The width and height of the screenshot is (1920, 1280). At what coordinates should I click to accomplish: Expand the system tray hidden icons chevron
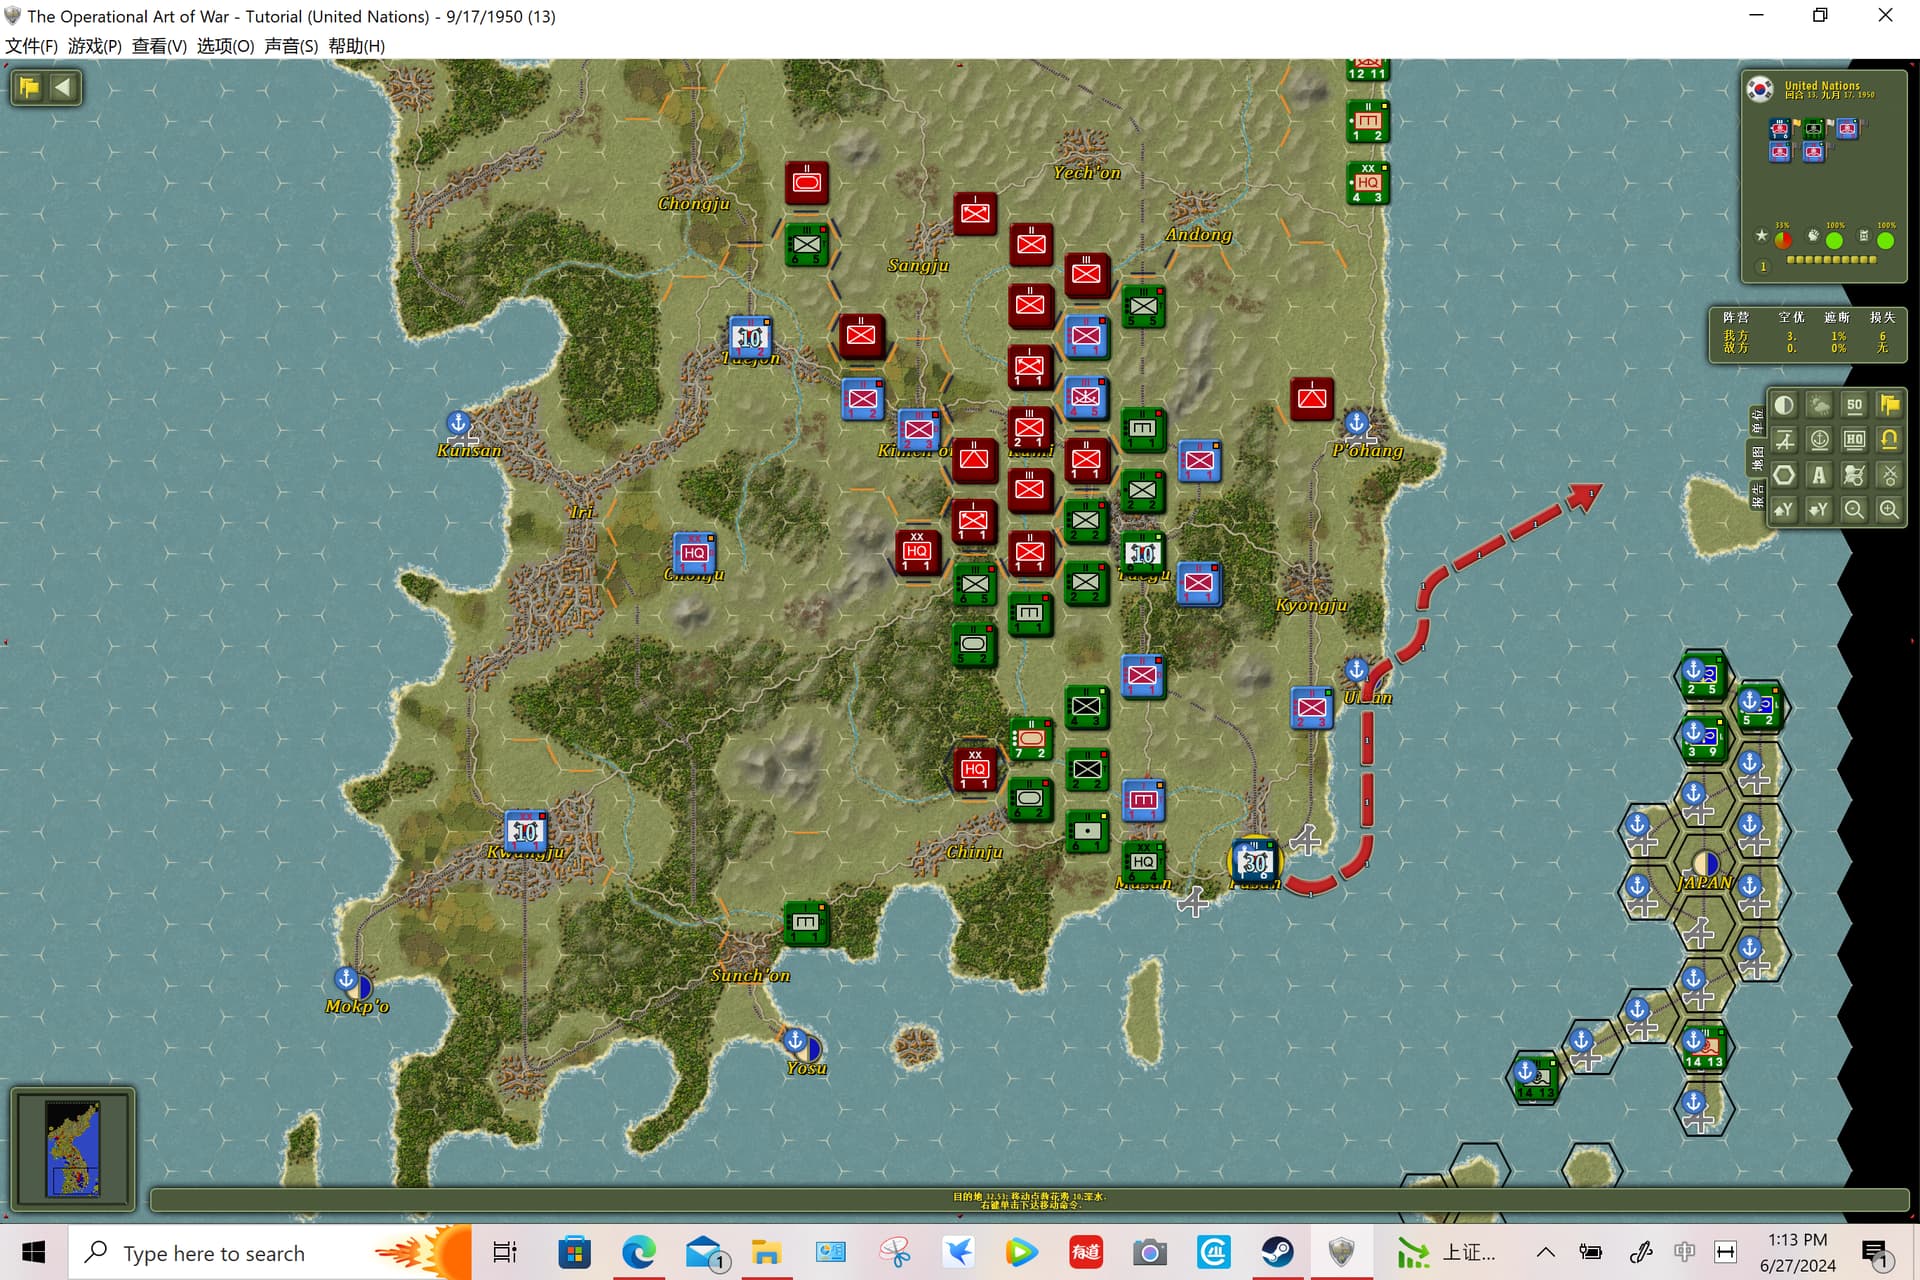coord(1545,1252)
